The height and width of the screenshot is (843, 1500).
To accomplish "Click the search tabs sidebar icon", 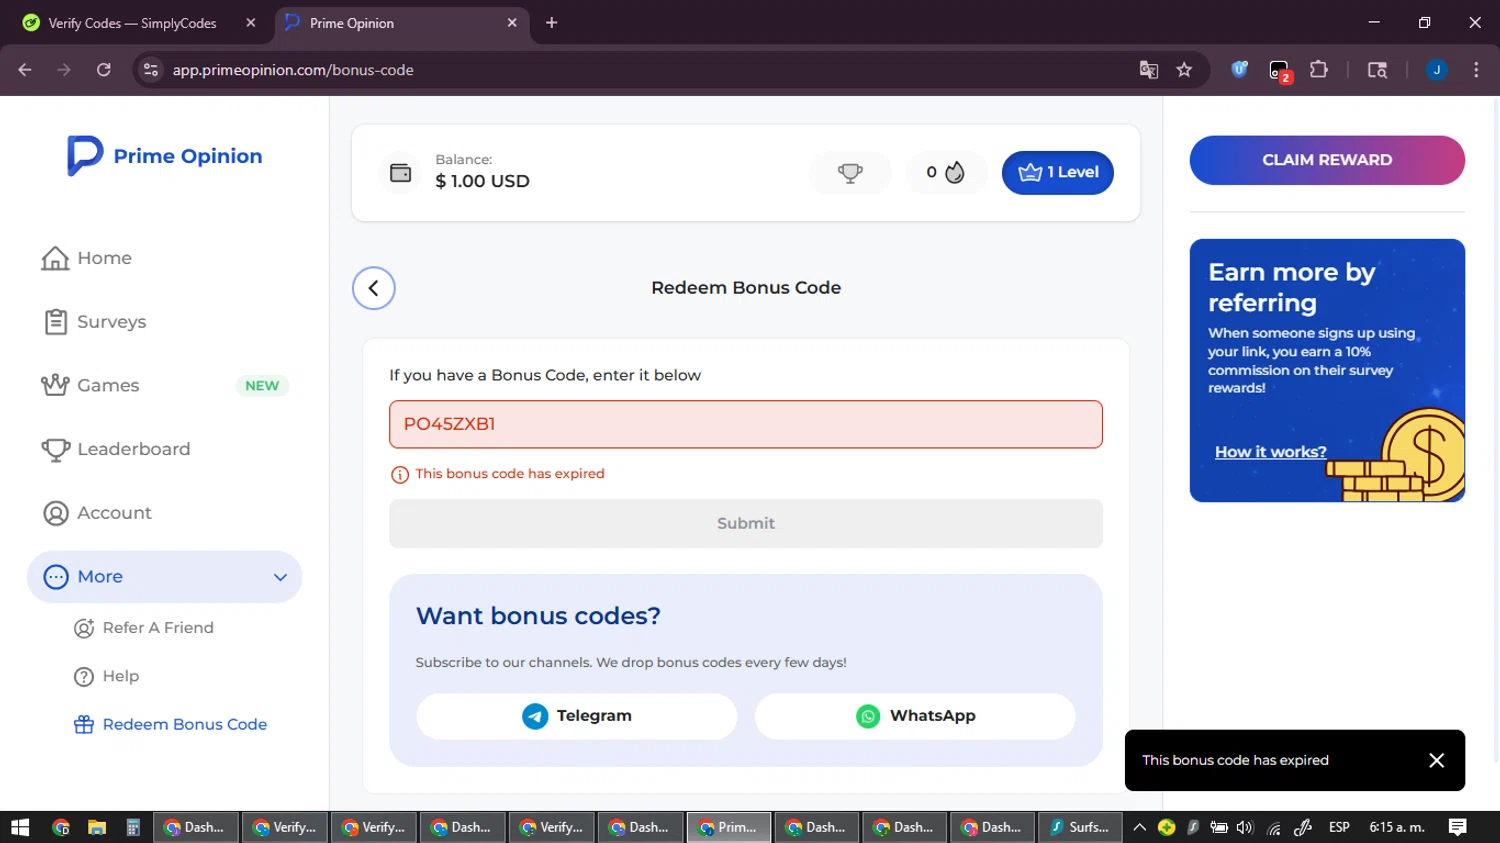I will click(1378, 70).
